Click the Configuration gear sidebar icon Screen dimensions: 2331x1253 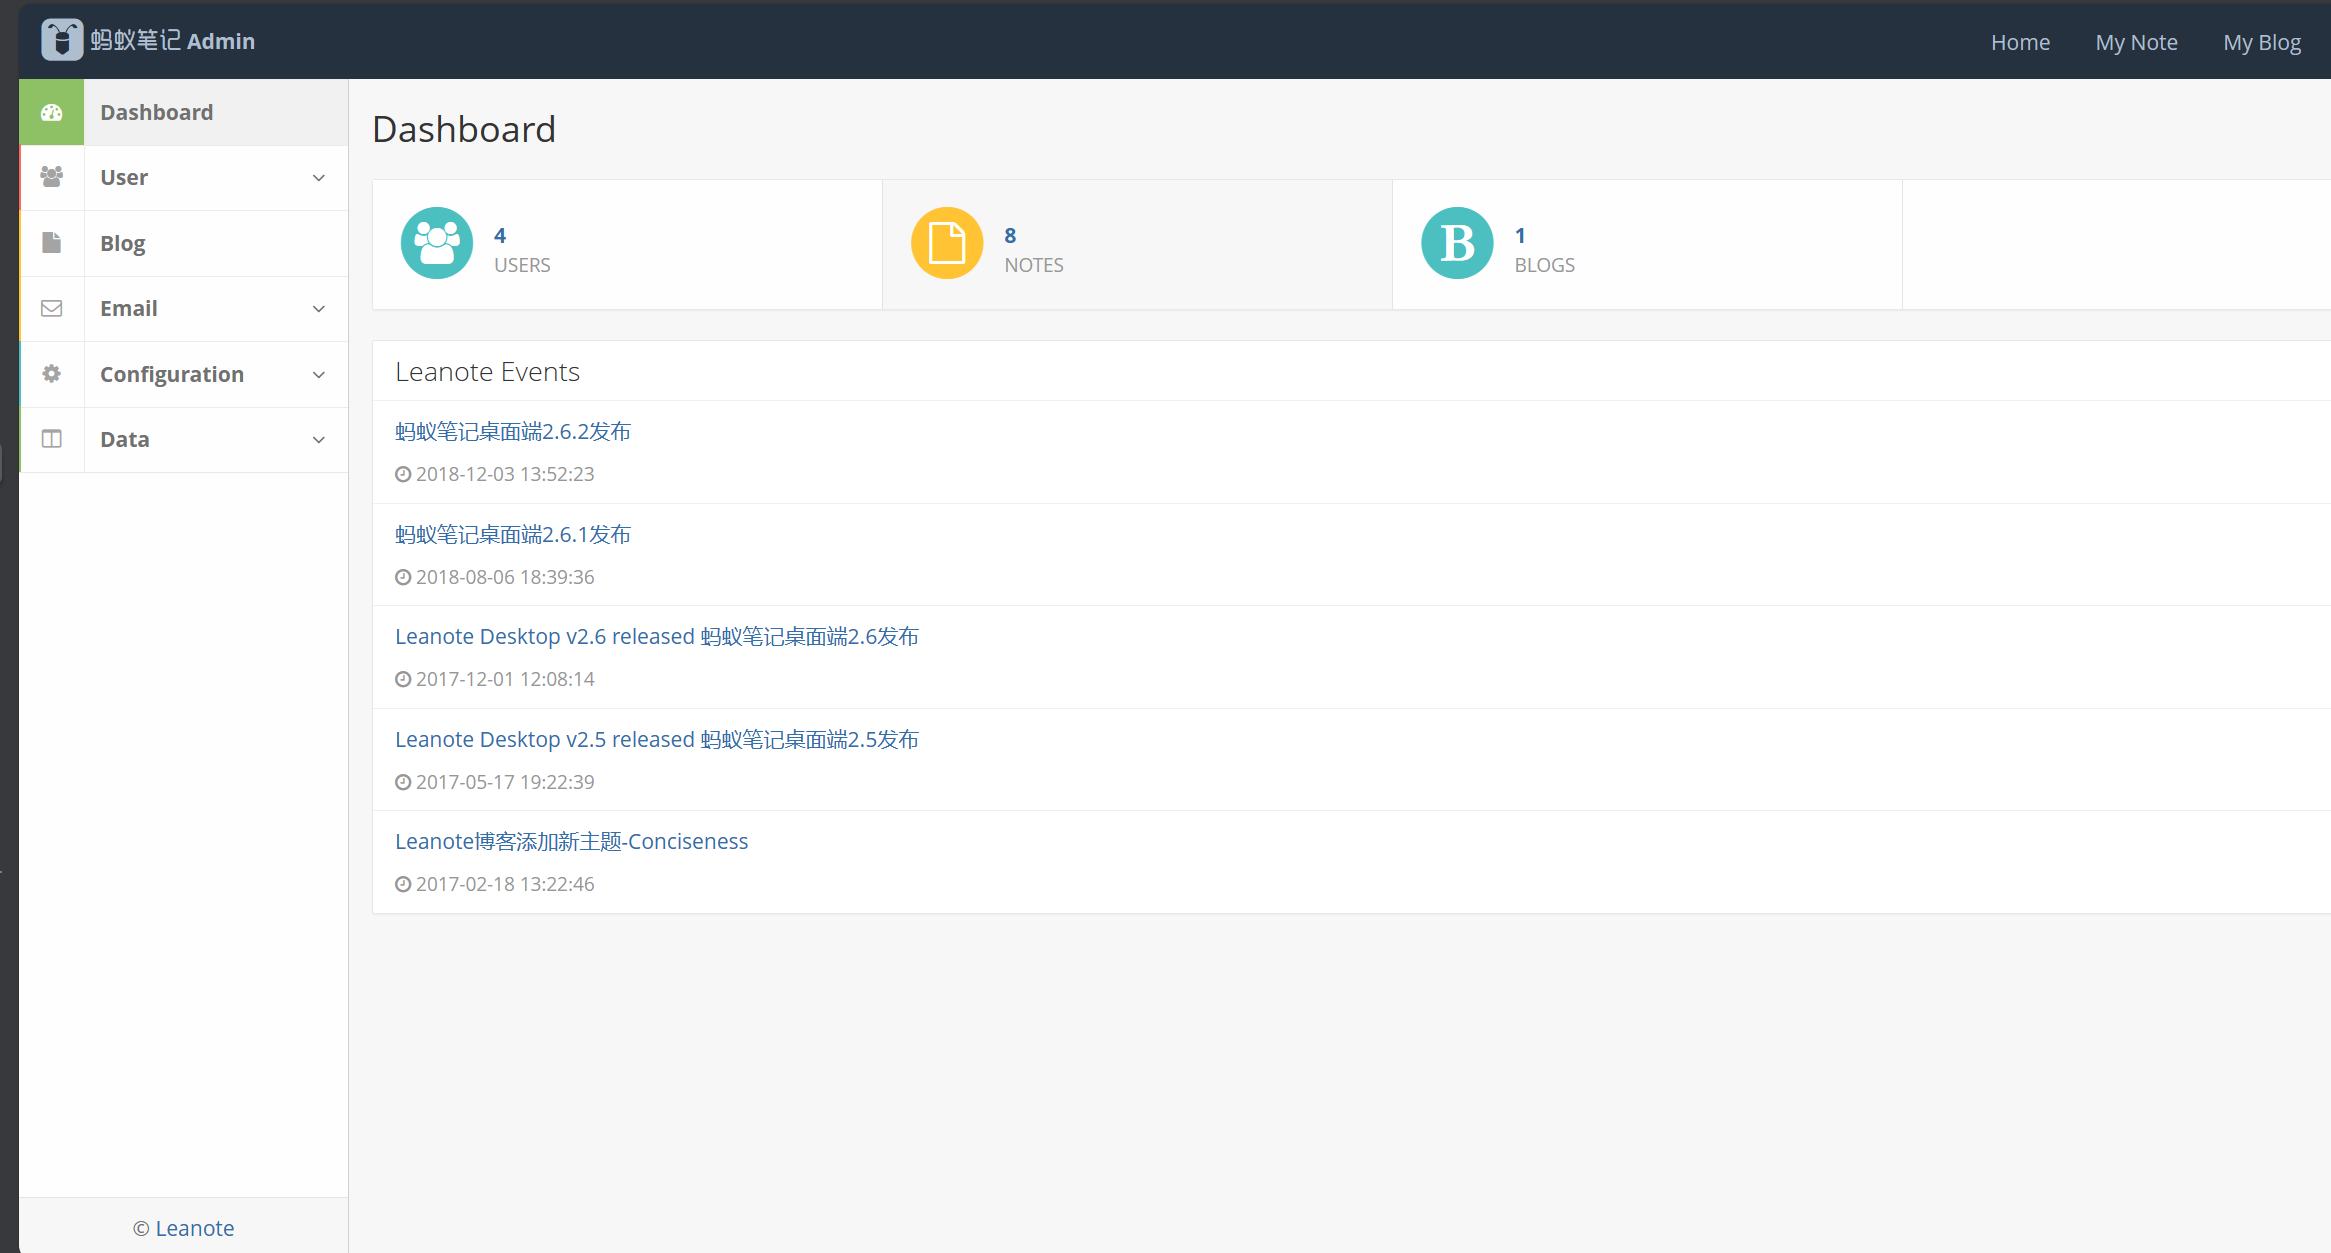pos(52,374)
